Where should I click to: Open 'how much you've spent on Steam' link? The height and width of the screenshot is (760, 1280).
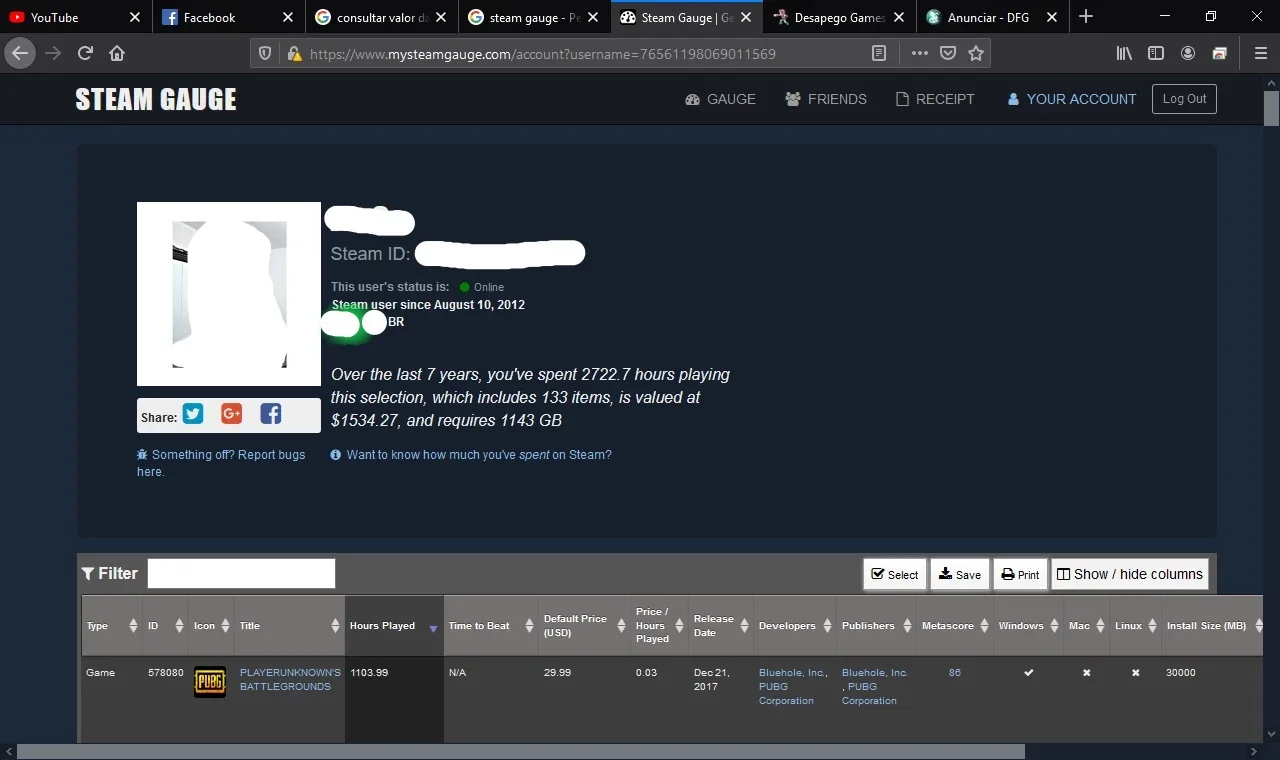pyautogui.click(x=471, y=454)
